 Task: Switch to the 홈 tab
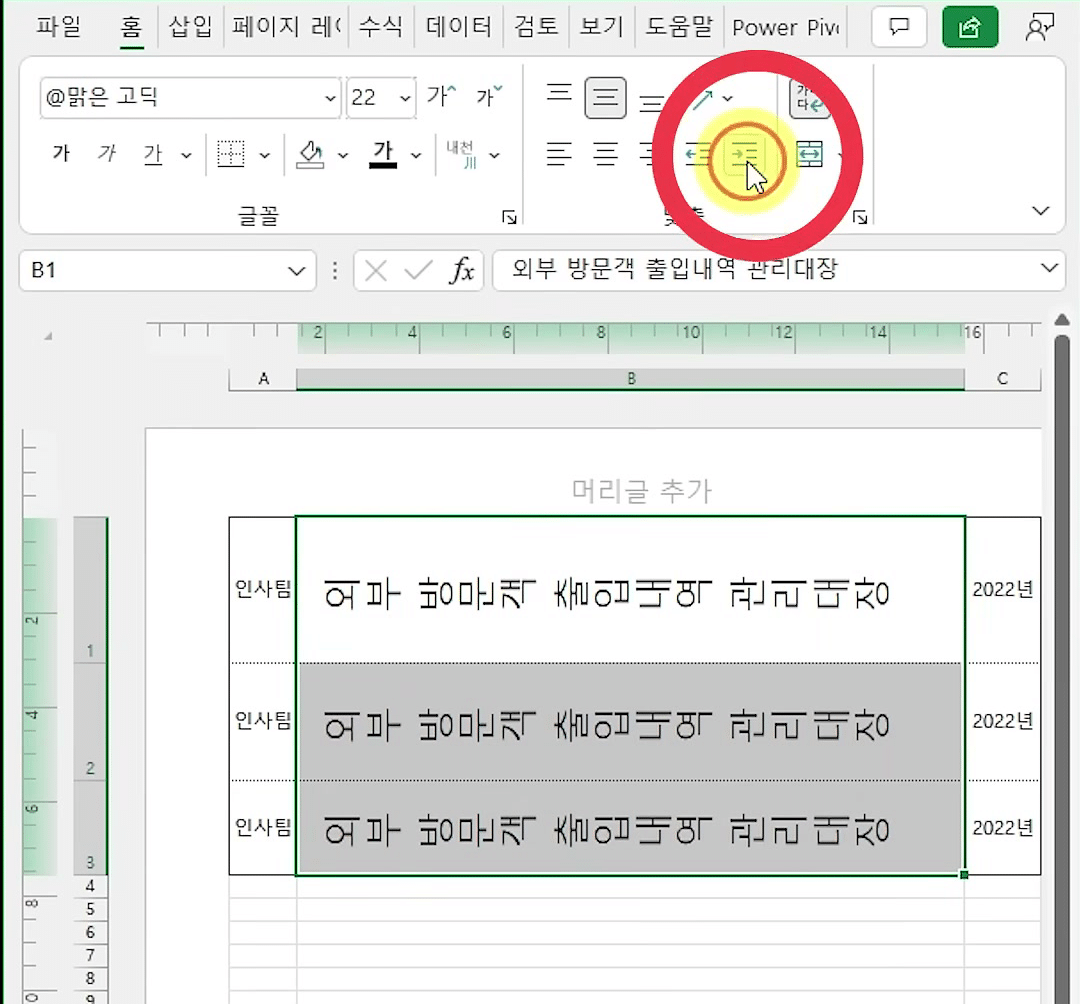pyautogui.click(x=131, y=28)
